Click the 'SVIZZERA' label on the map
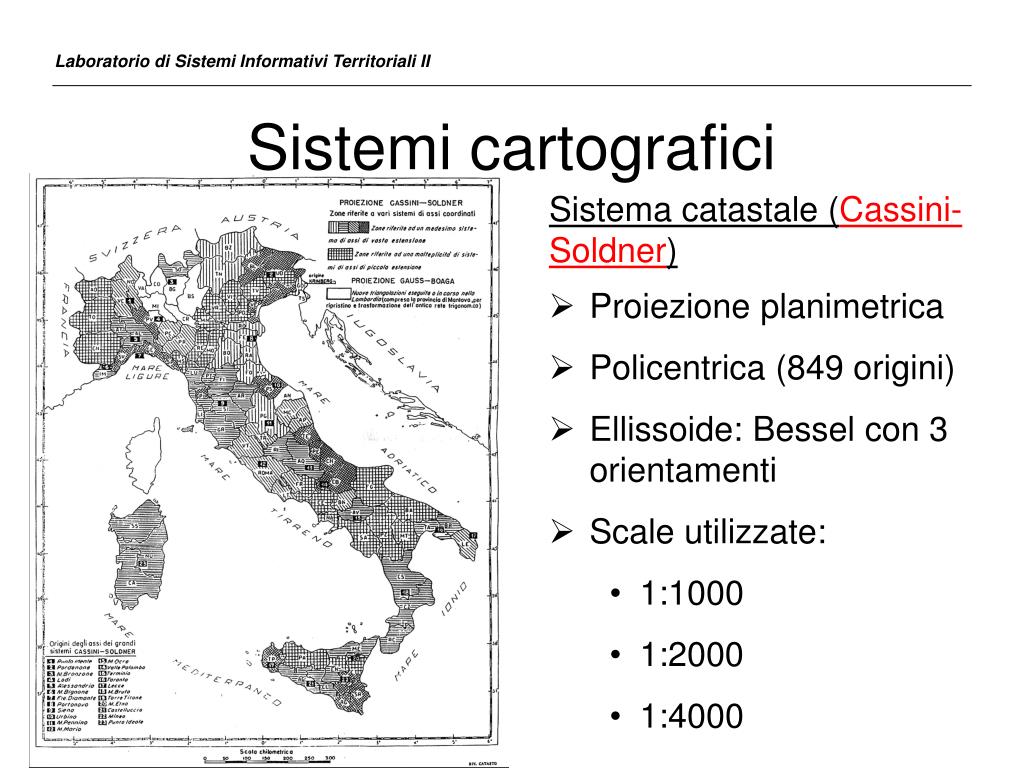Image resolution: width=1024 pixels, height=768 pixels. [135, 244]
